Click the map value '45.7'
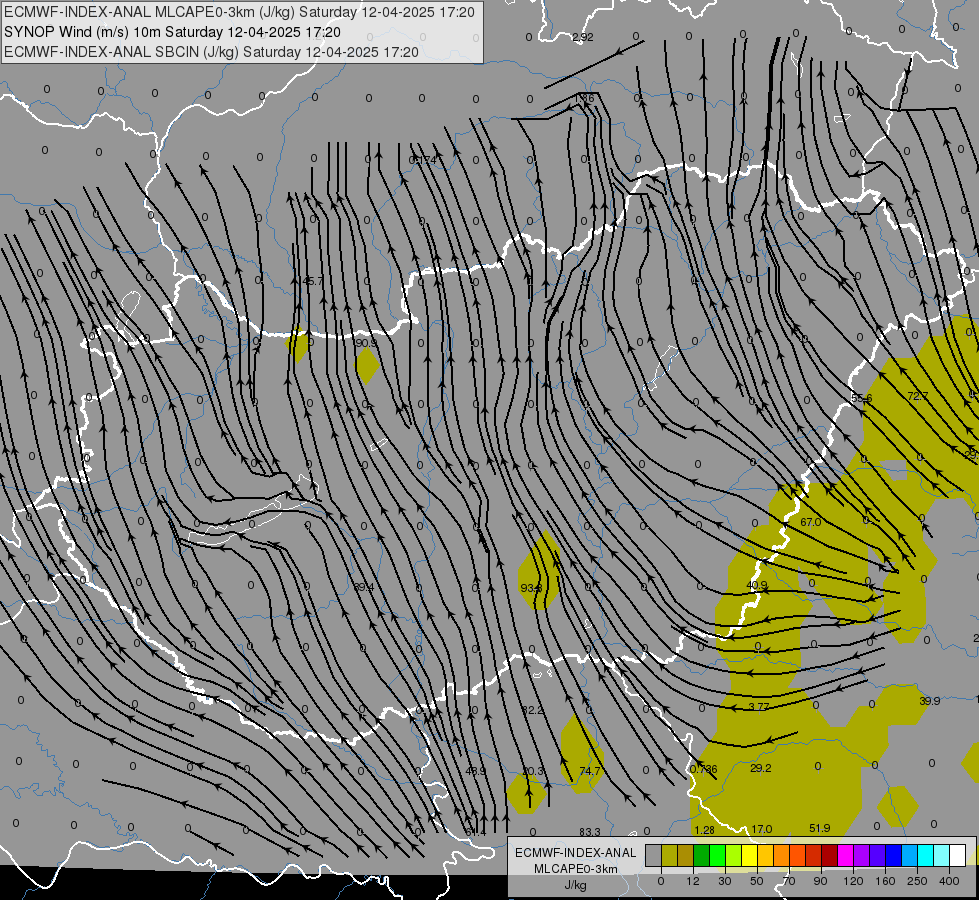This screenshot has width=979, height=900. 313,281
